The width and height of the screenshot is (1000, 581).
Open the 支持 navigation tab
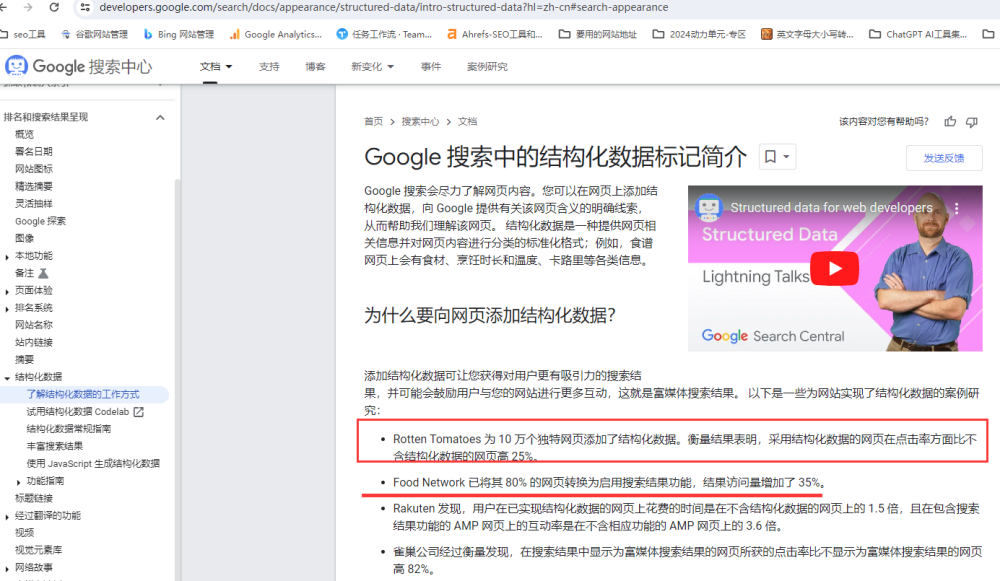269,66
